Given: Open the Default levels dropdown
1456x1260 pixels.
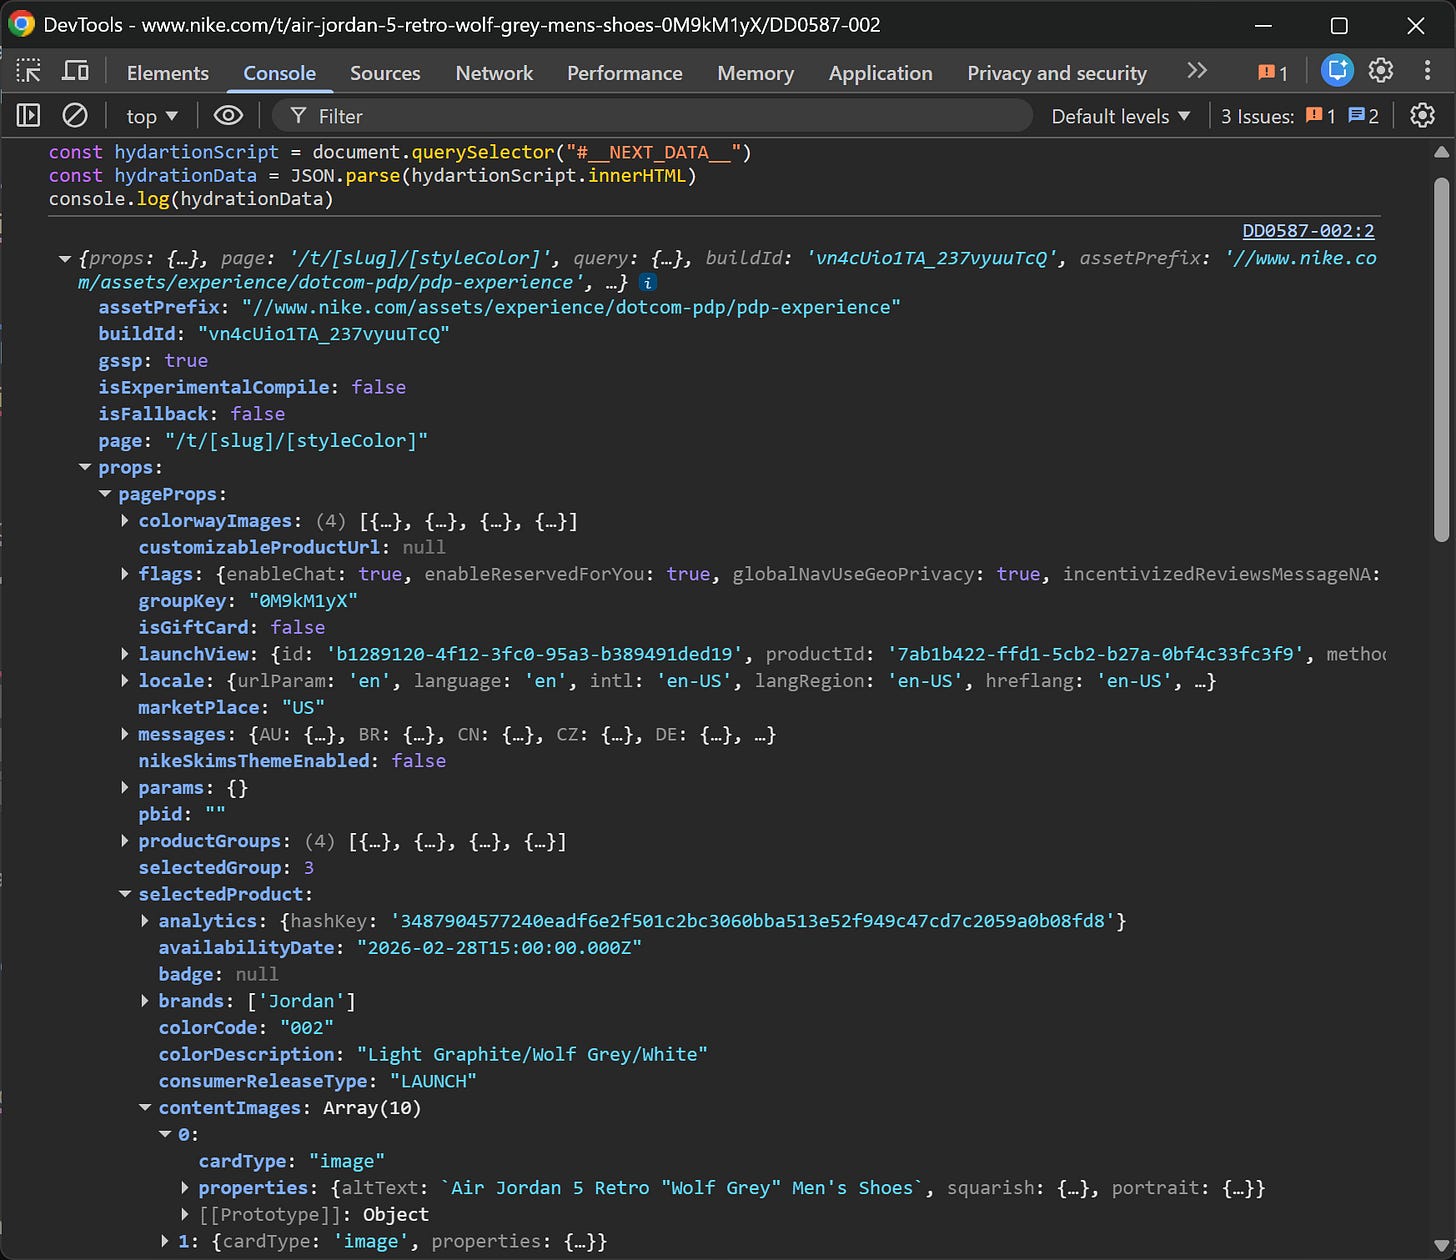Looking at the screenshot, I should click(1120, 116).
